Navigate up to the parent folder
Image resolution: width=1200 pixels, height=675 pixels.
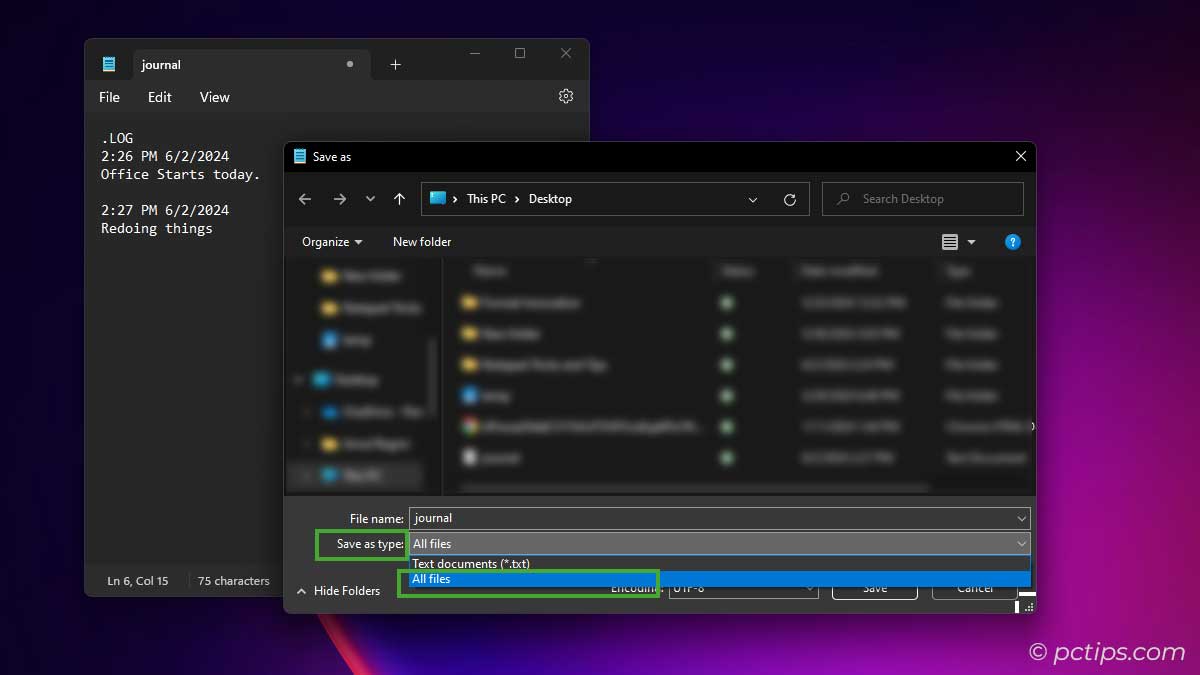coord(399,199)
